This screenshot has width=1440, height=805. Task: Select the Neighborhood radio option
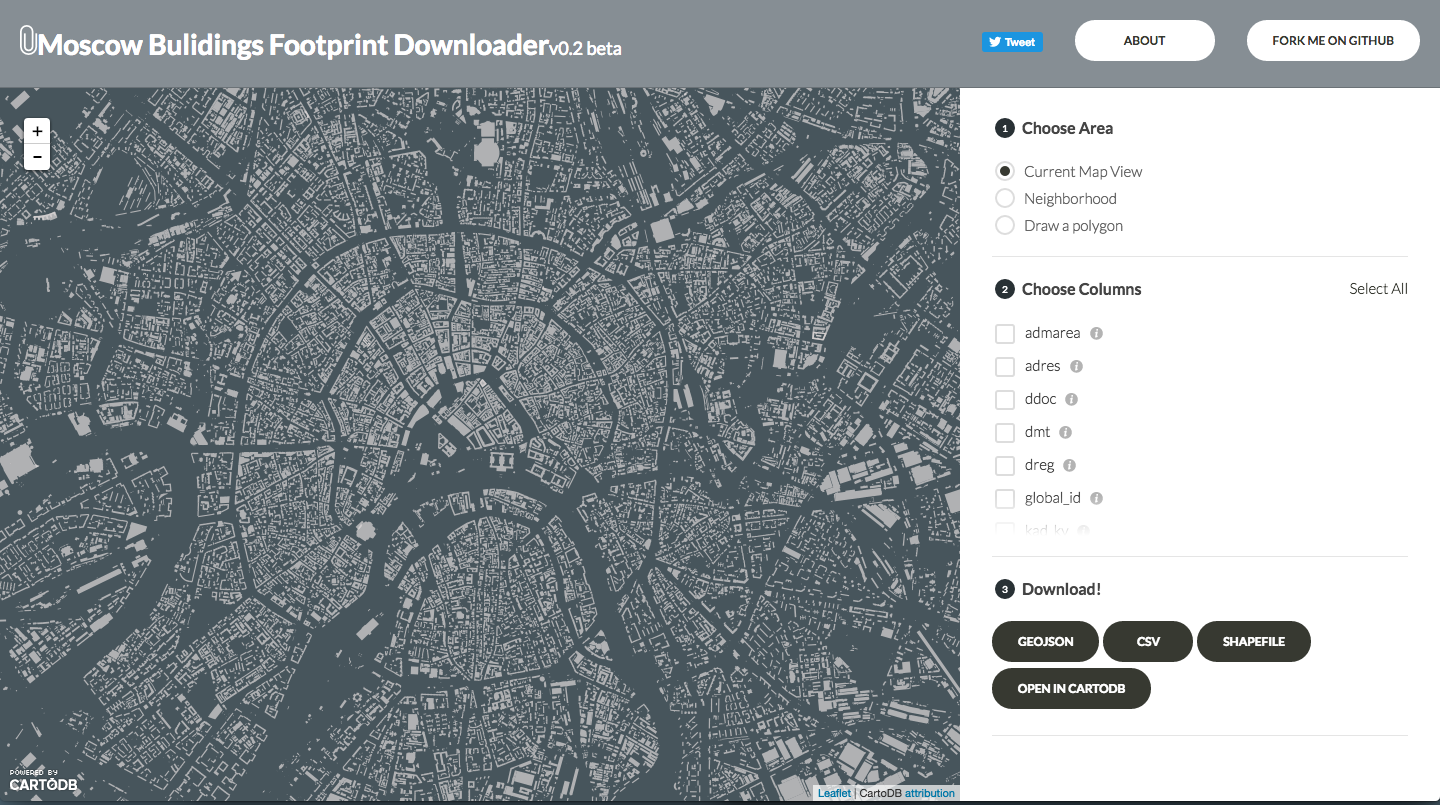click(1005, 198)
